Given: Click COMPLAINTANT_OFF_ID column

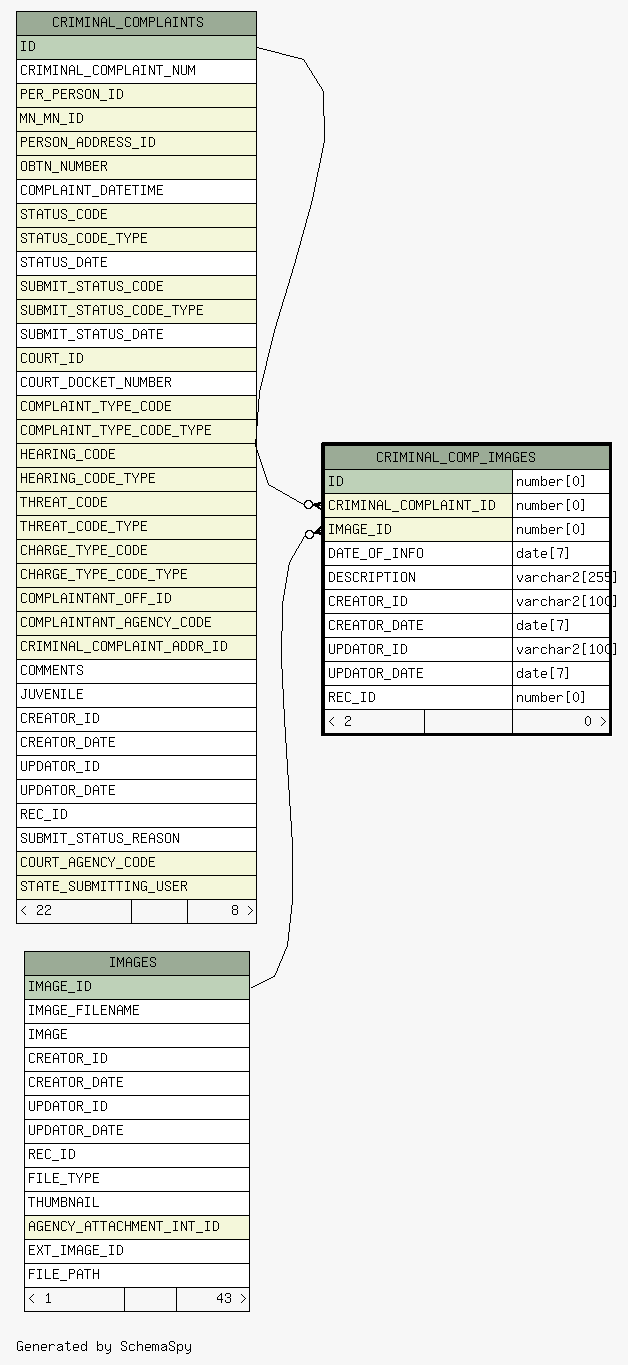Looking at the screenshot, I should click(137, 599).
